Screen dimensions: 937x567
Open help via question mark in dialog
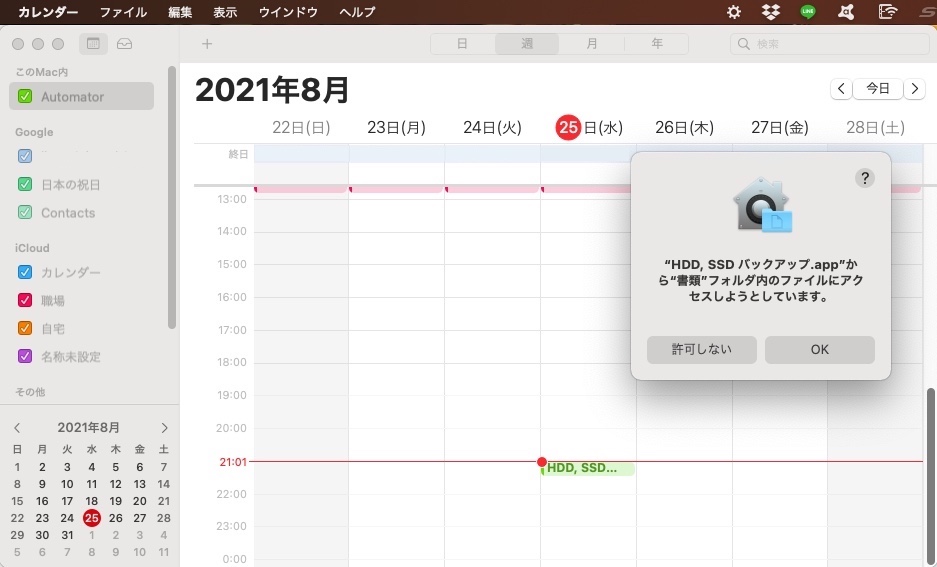click(864, 178)
